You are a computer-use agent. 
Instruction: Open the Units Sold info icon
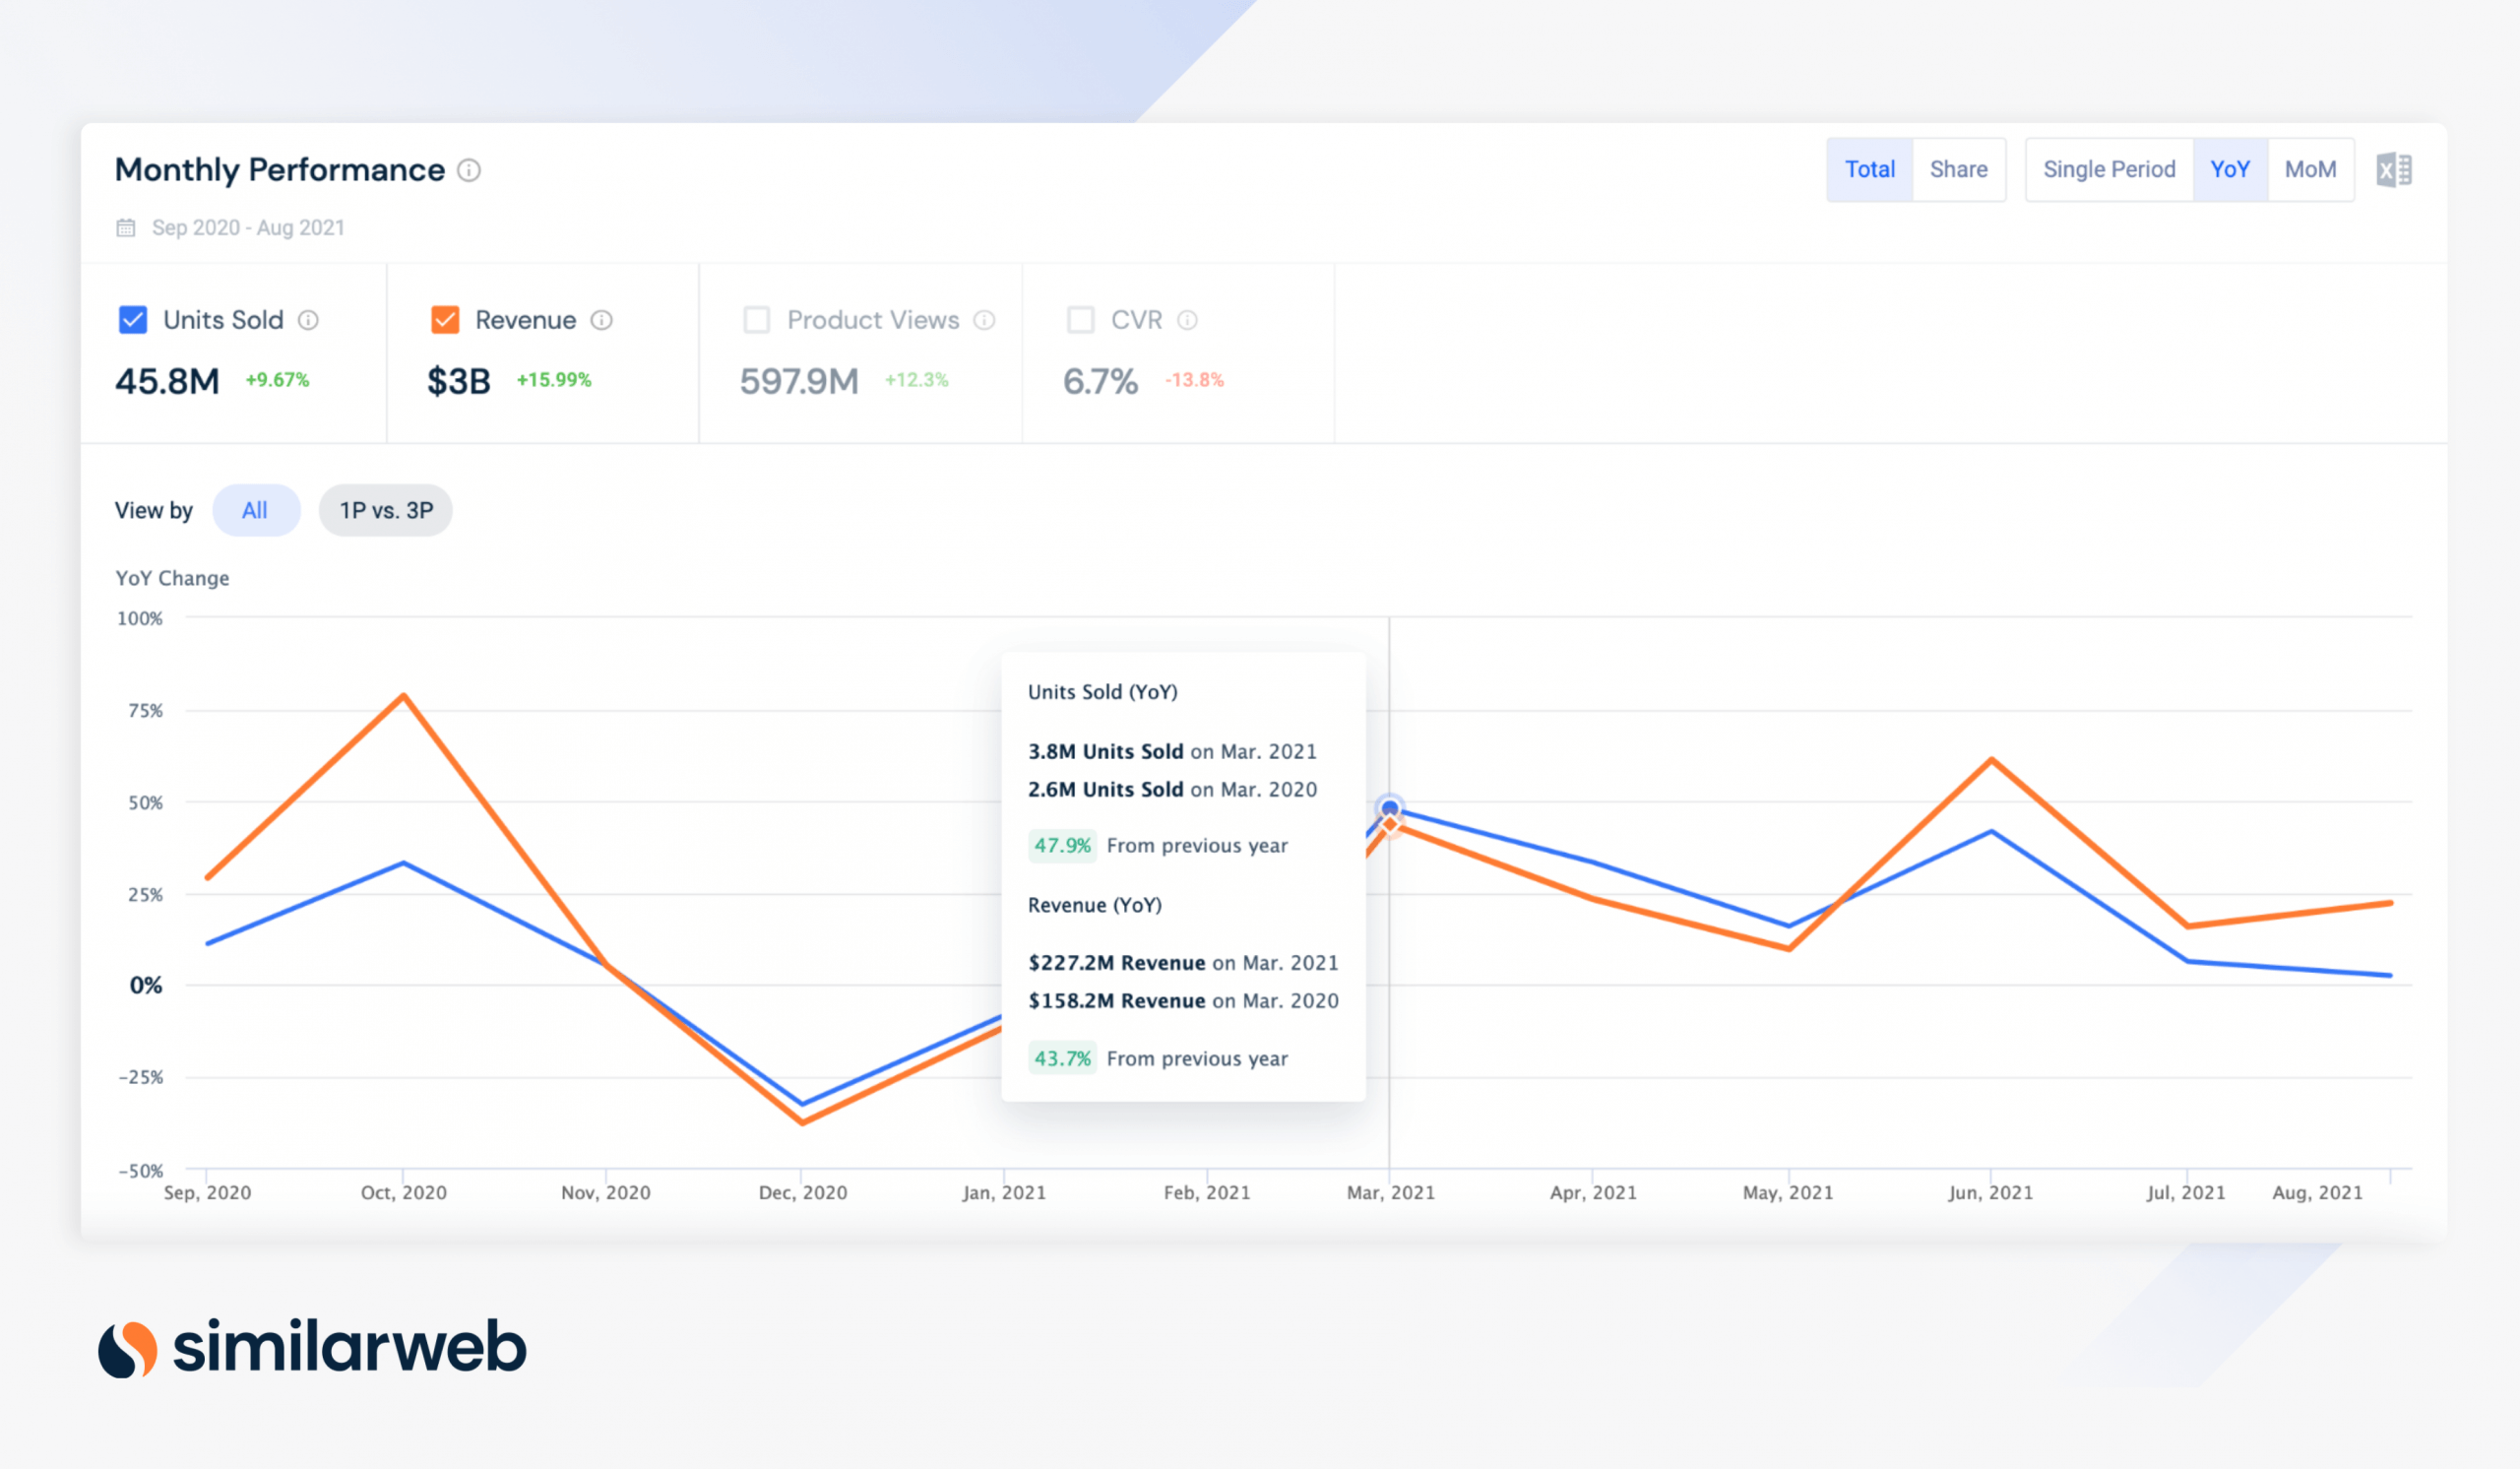pos(308,320)
